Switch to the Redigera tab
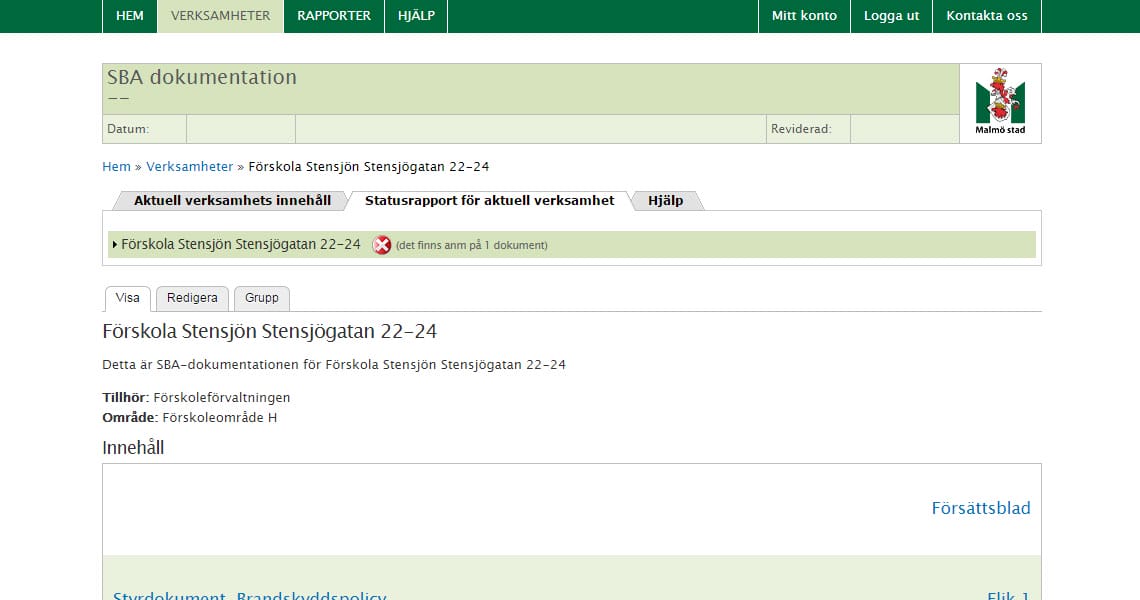The width and height of the screenshot is (1140, 600). tap(192, 298)
